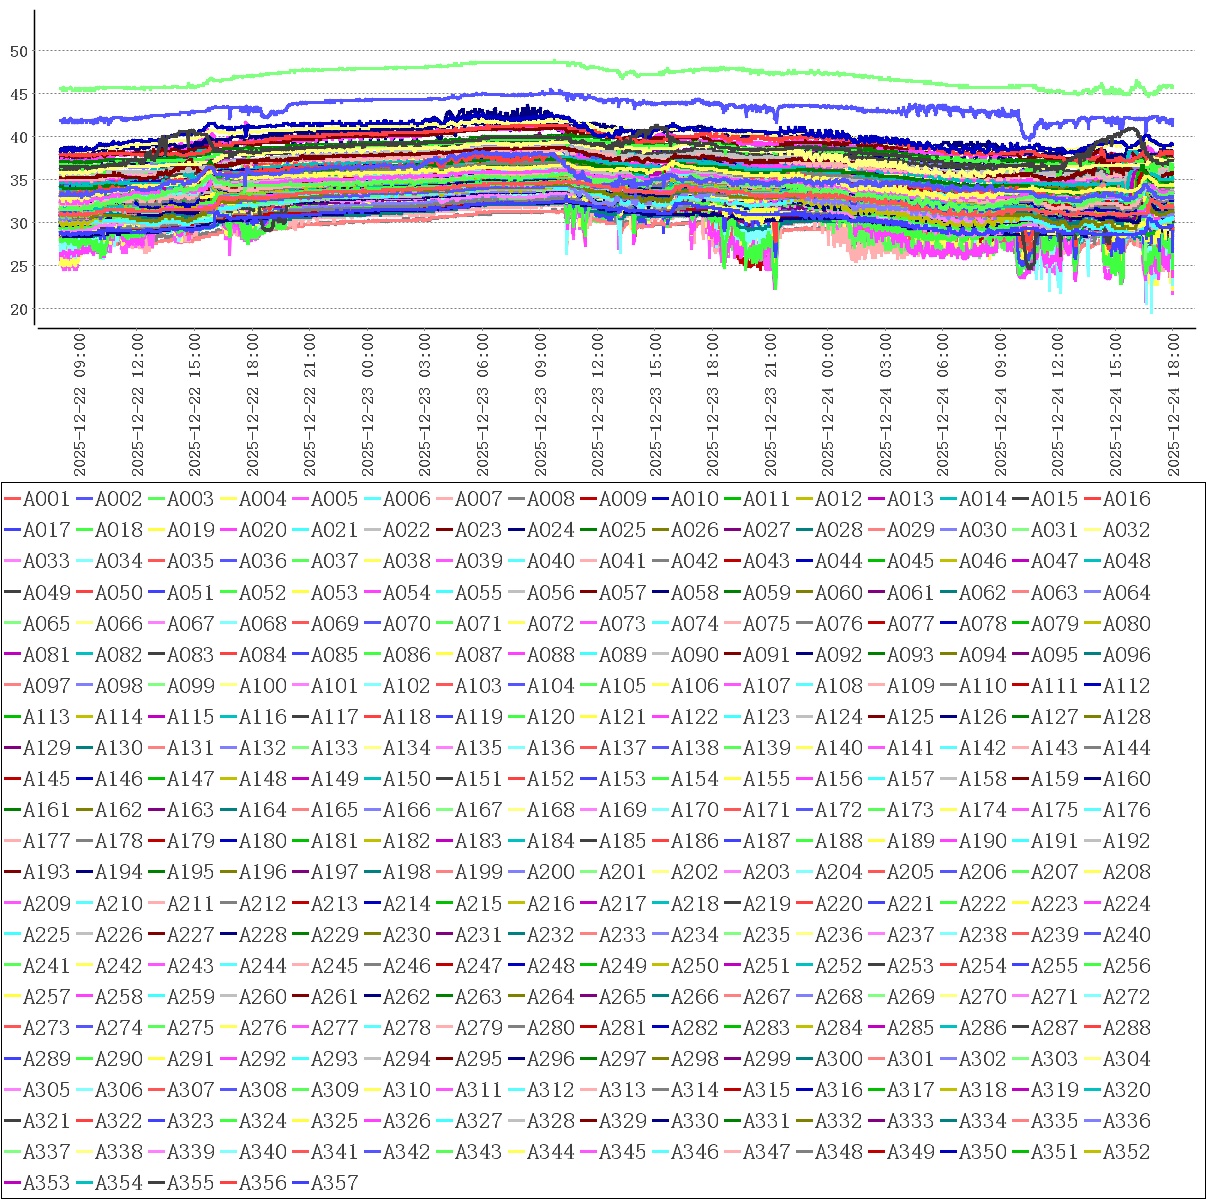Click the A180 legend label
Image resolution: width=1207 pixels, height=1200 pixels.
pyautogui.click(x=262, y=841)
